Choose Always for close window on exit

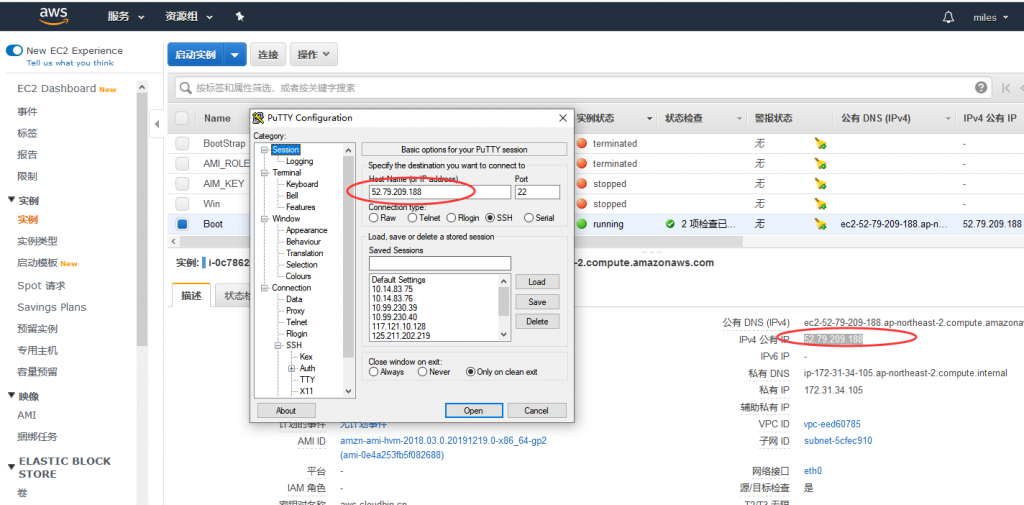pyautogui.click(x=374, y=372)
